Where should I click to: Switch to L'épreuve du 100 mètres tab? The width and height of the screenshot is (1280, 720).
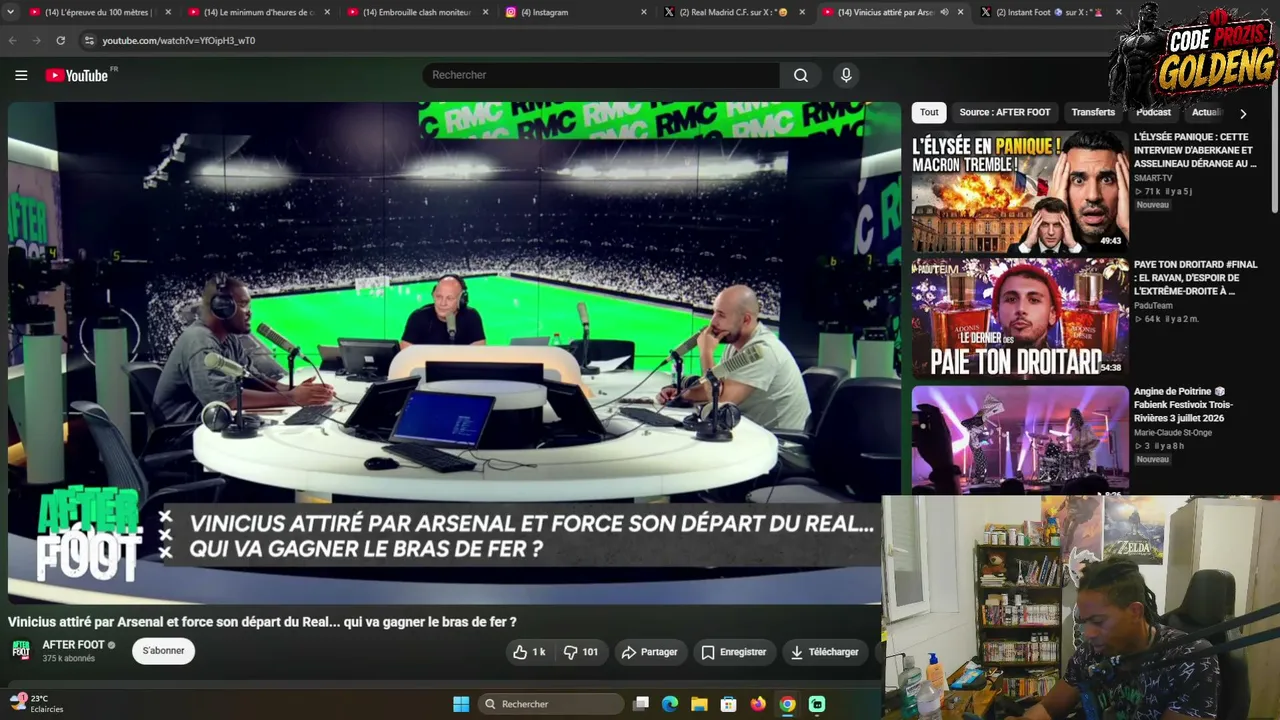point(100,12)
